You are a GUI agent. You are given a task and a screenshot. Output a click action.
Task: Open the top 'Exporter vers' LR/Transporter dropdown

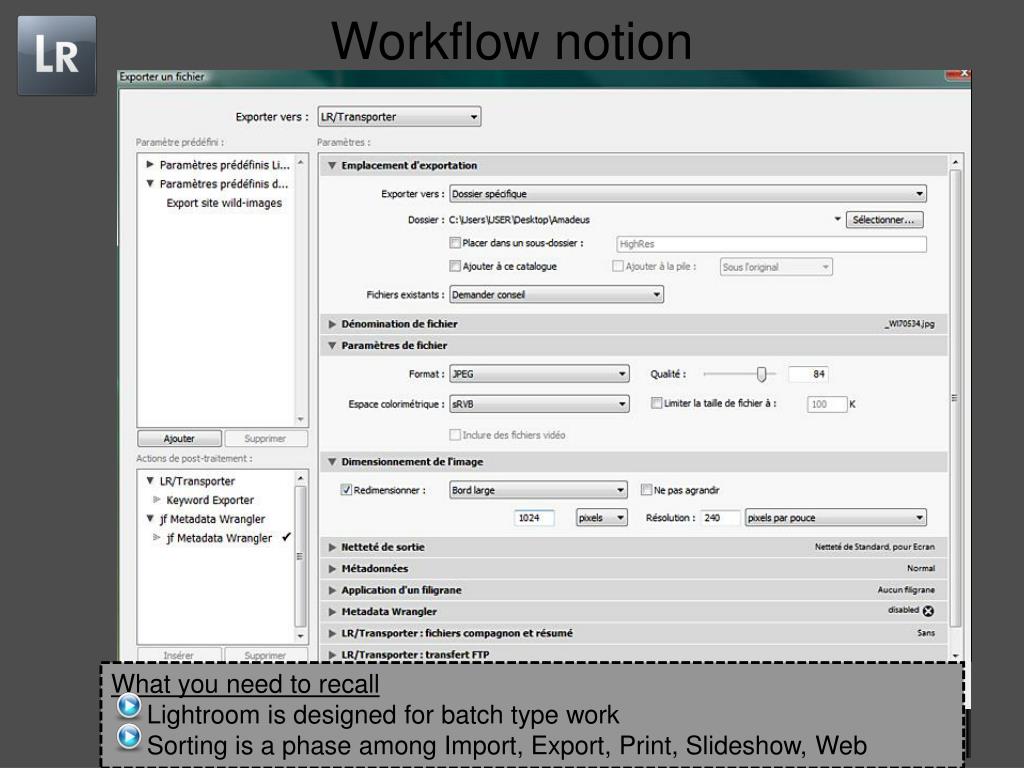point(399,117)
